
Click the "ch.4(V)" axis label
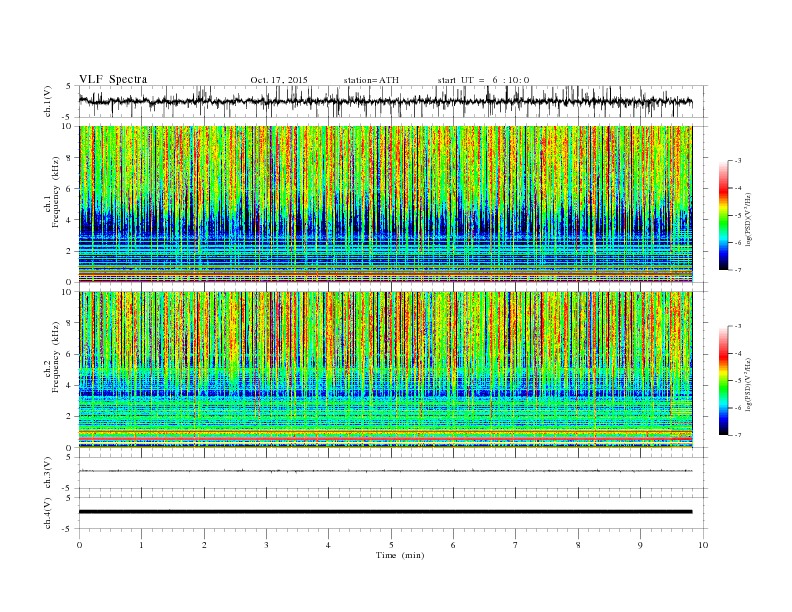[x=48, y=513]
